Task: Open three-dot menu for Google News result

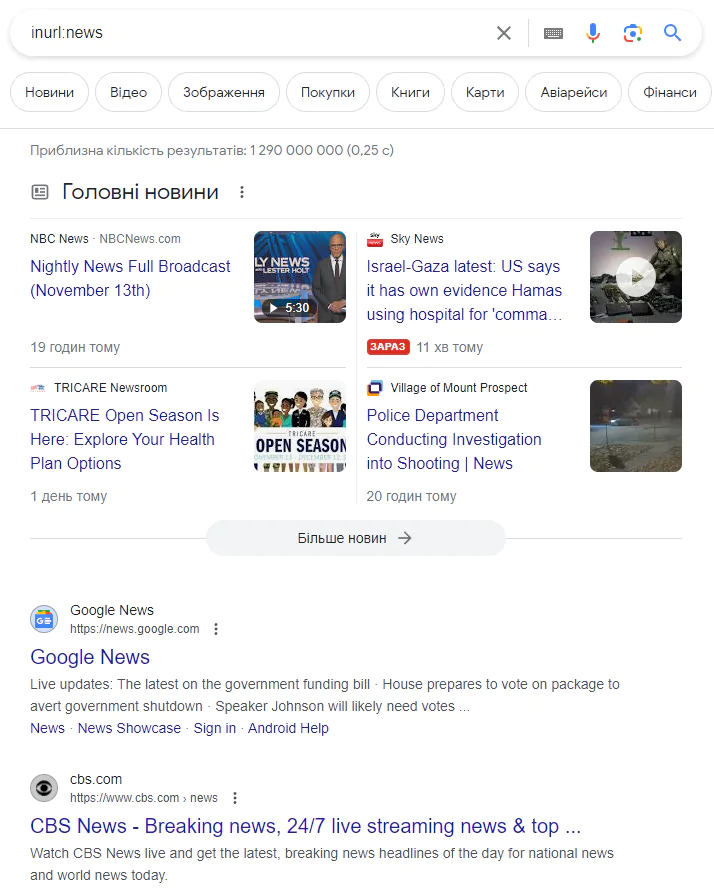Action: 216,629
